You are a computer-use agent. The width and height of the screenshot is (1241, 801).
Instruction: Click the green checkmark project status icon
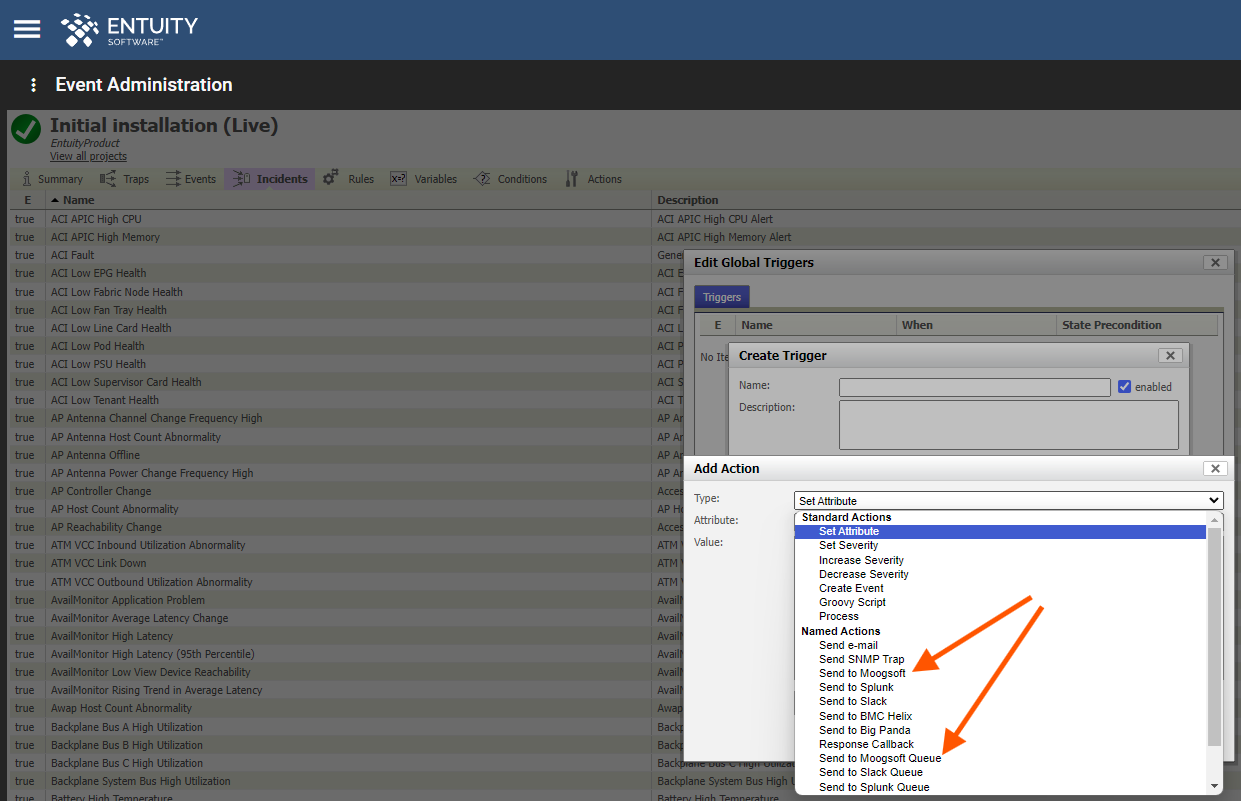click(x=26, y=129)
